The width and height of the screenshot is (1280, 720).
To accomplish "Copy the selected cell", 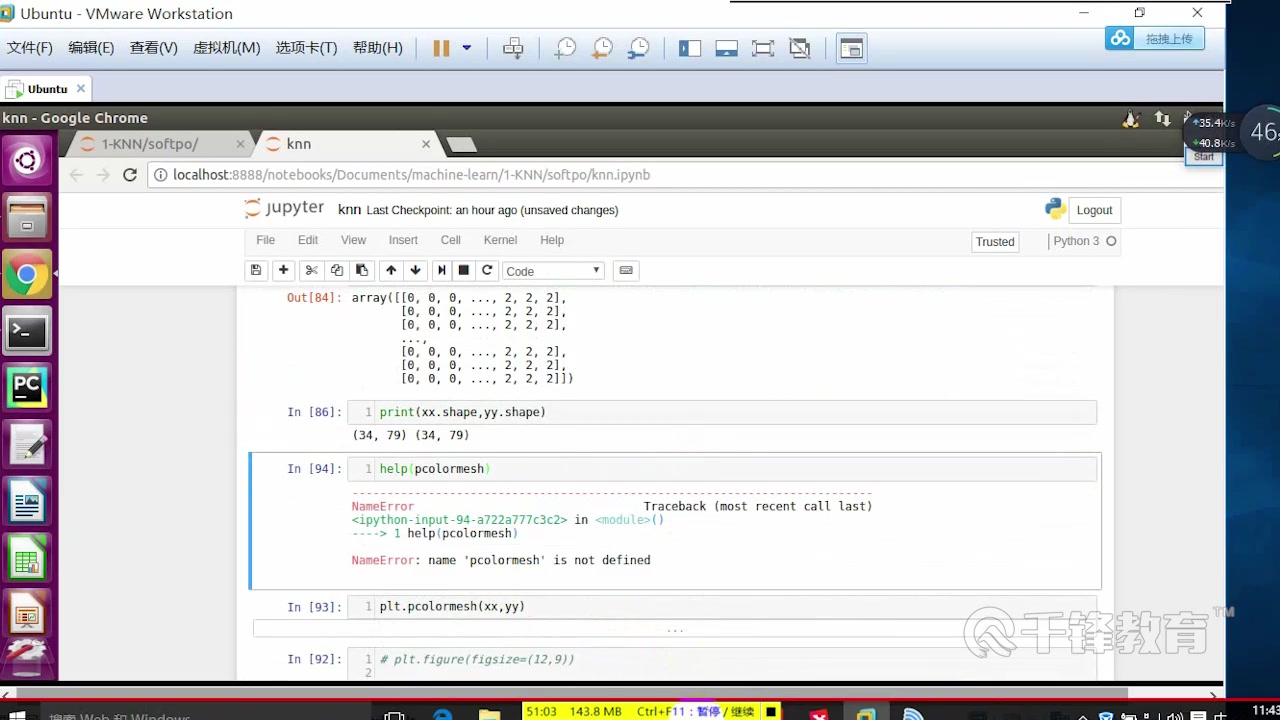I will [336, 270].
